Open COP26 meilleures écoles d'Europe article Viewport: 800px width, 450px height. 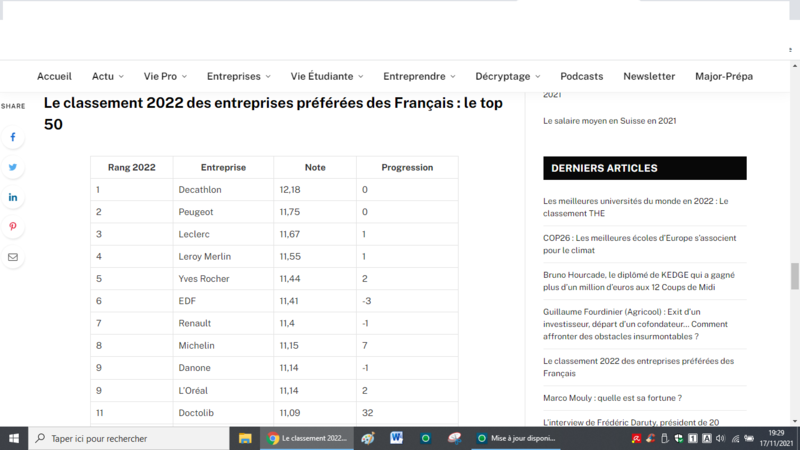pyautogui.click(x=640, y=244)
